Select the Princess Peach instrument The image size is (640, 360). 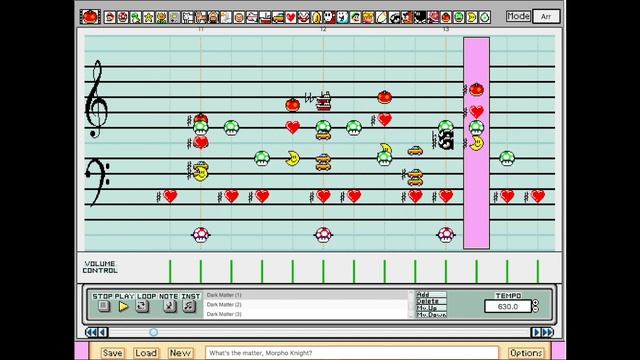[368, 17]
